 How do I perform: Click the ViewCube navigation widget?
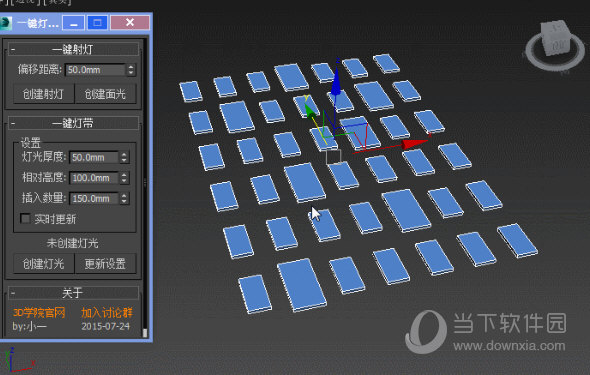(x=555, y=46)
